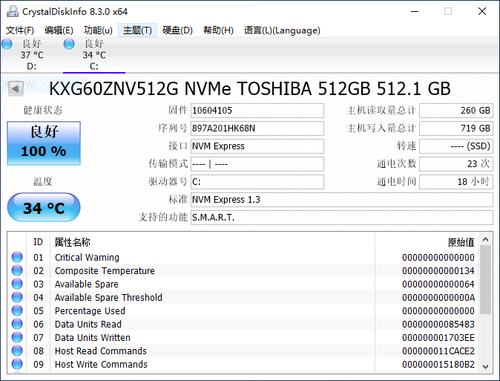This screenshot has width=500, height=381.
Task: Click the ID column header
Action: pos(38,242)
